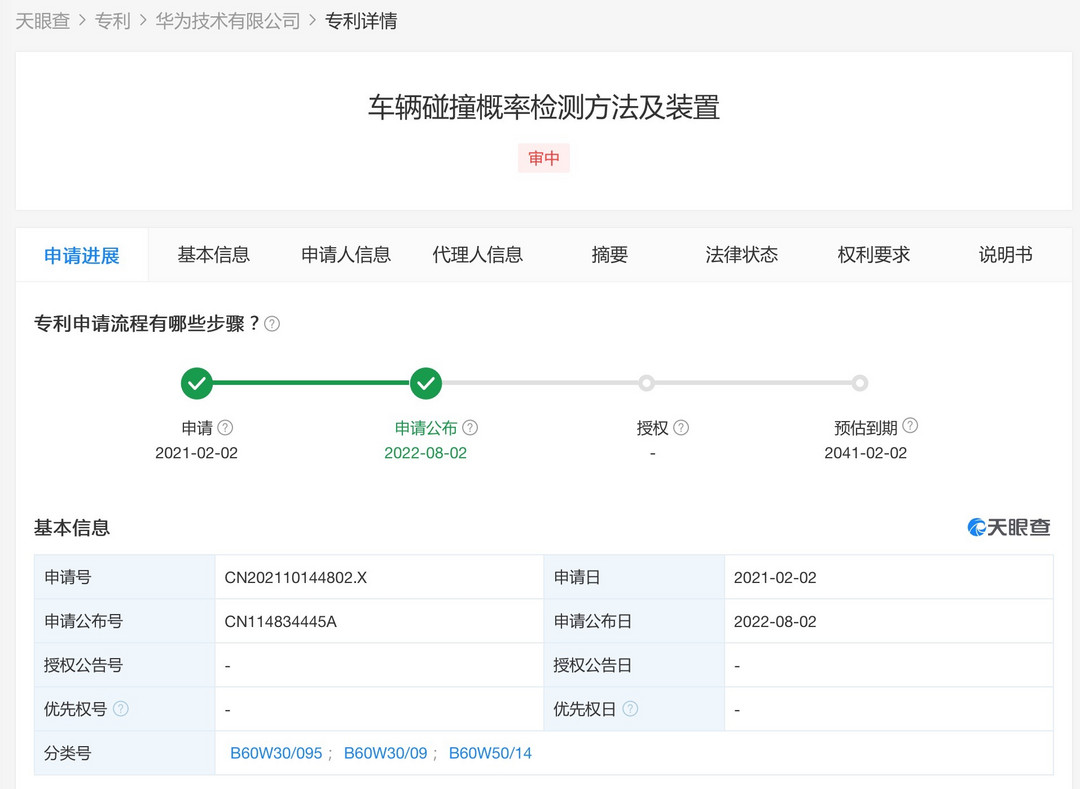Click question mark icon next to 申请 step
This screenshot has width=1080, height=789.
point(225,426)
